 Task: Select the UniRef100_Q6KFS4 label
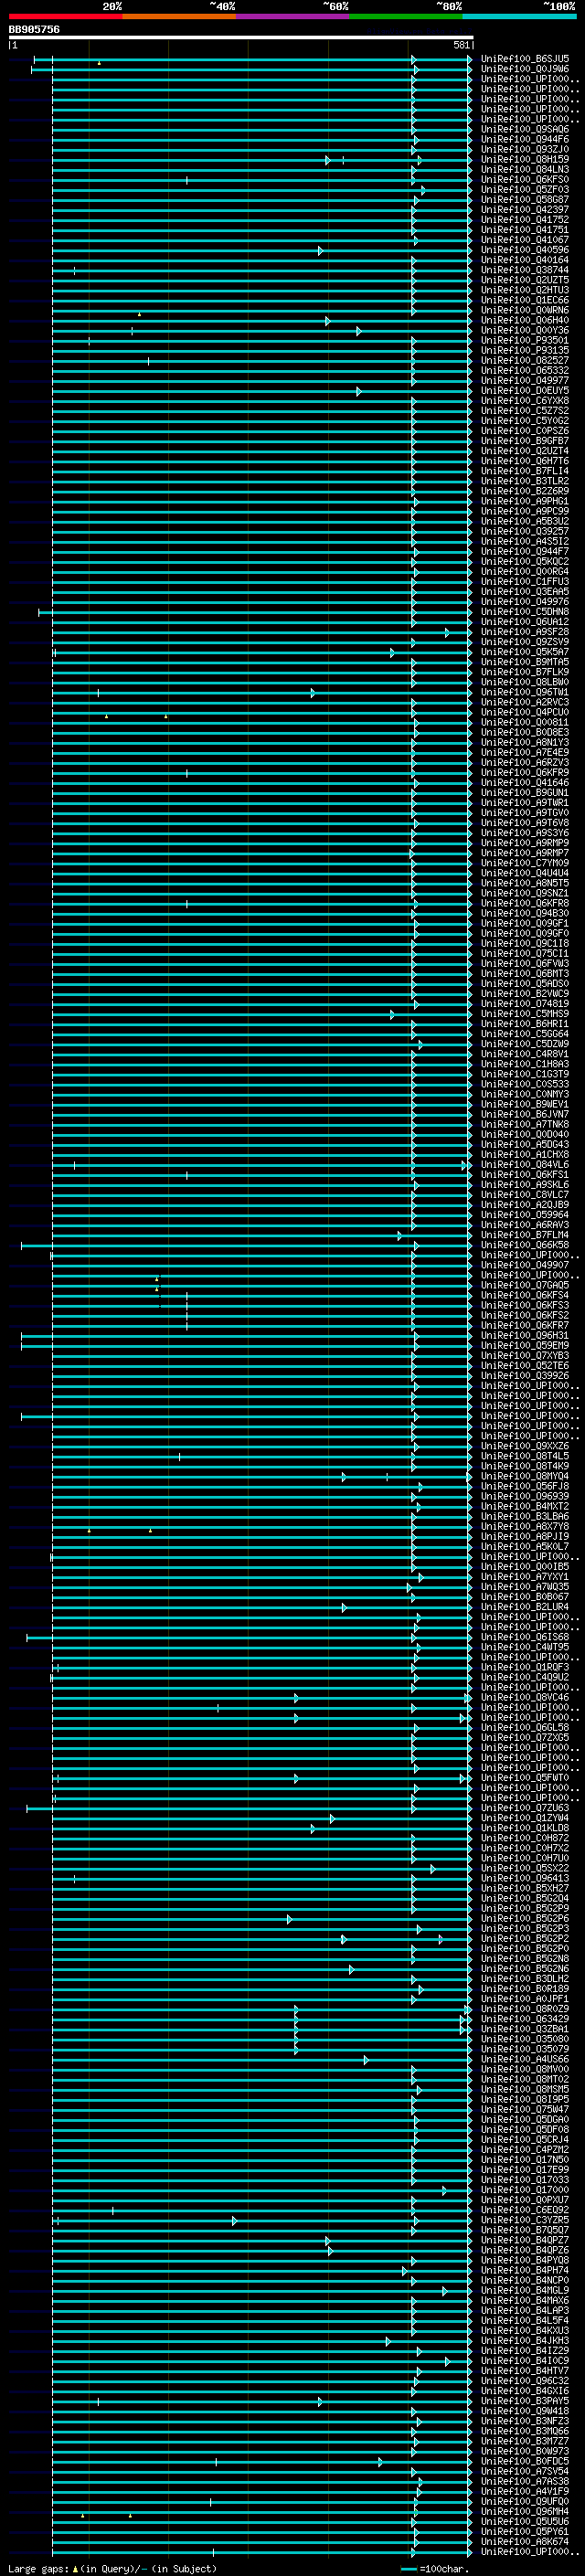pos(525,1295)
